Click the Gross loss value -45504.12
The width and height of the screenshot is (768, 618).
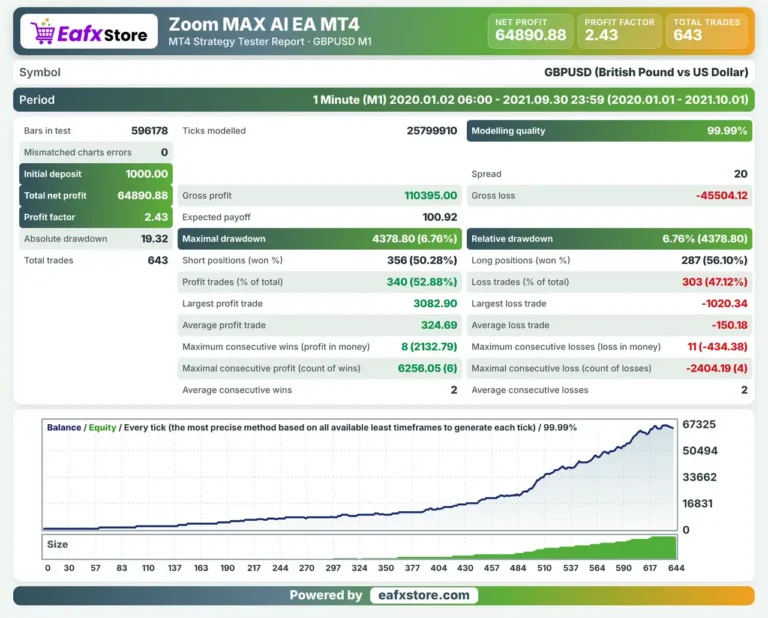(x=721, y=195)
